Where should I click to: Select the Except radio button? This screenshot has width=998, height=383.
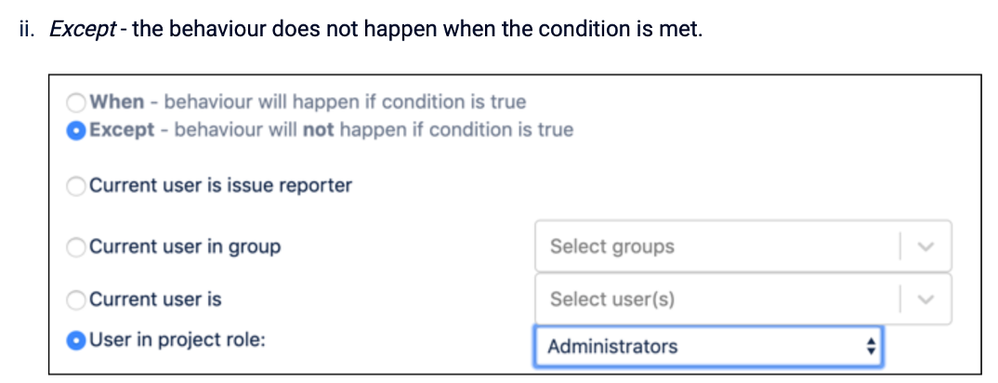pyautogui.click(x=76, y=130)
